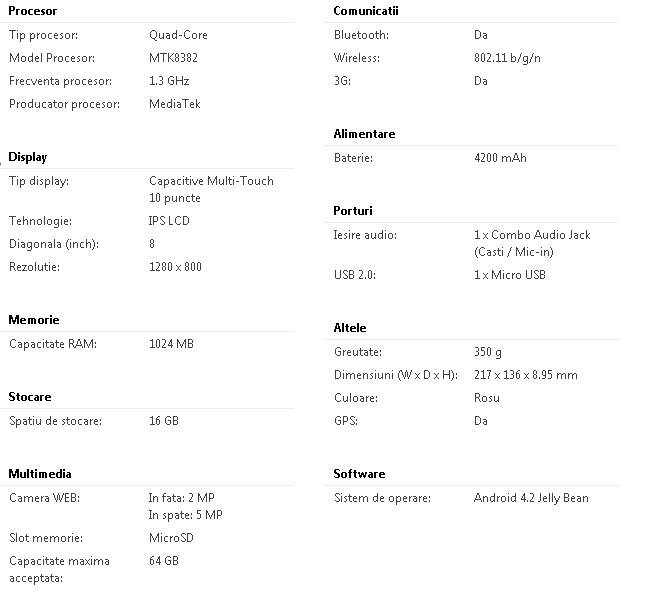Viewport: 667px width, 592px height.
Task: Select the 1 x Micro USB value
Action: coord(510,275)
